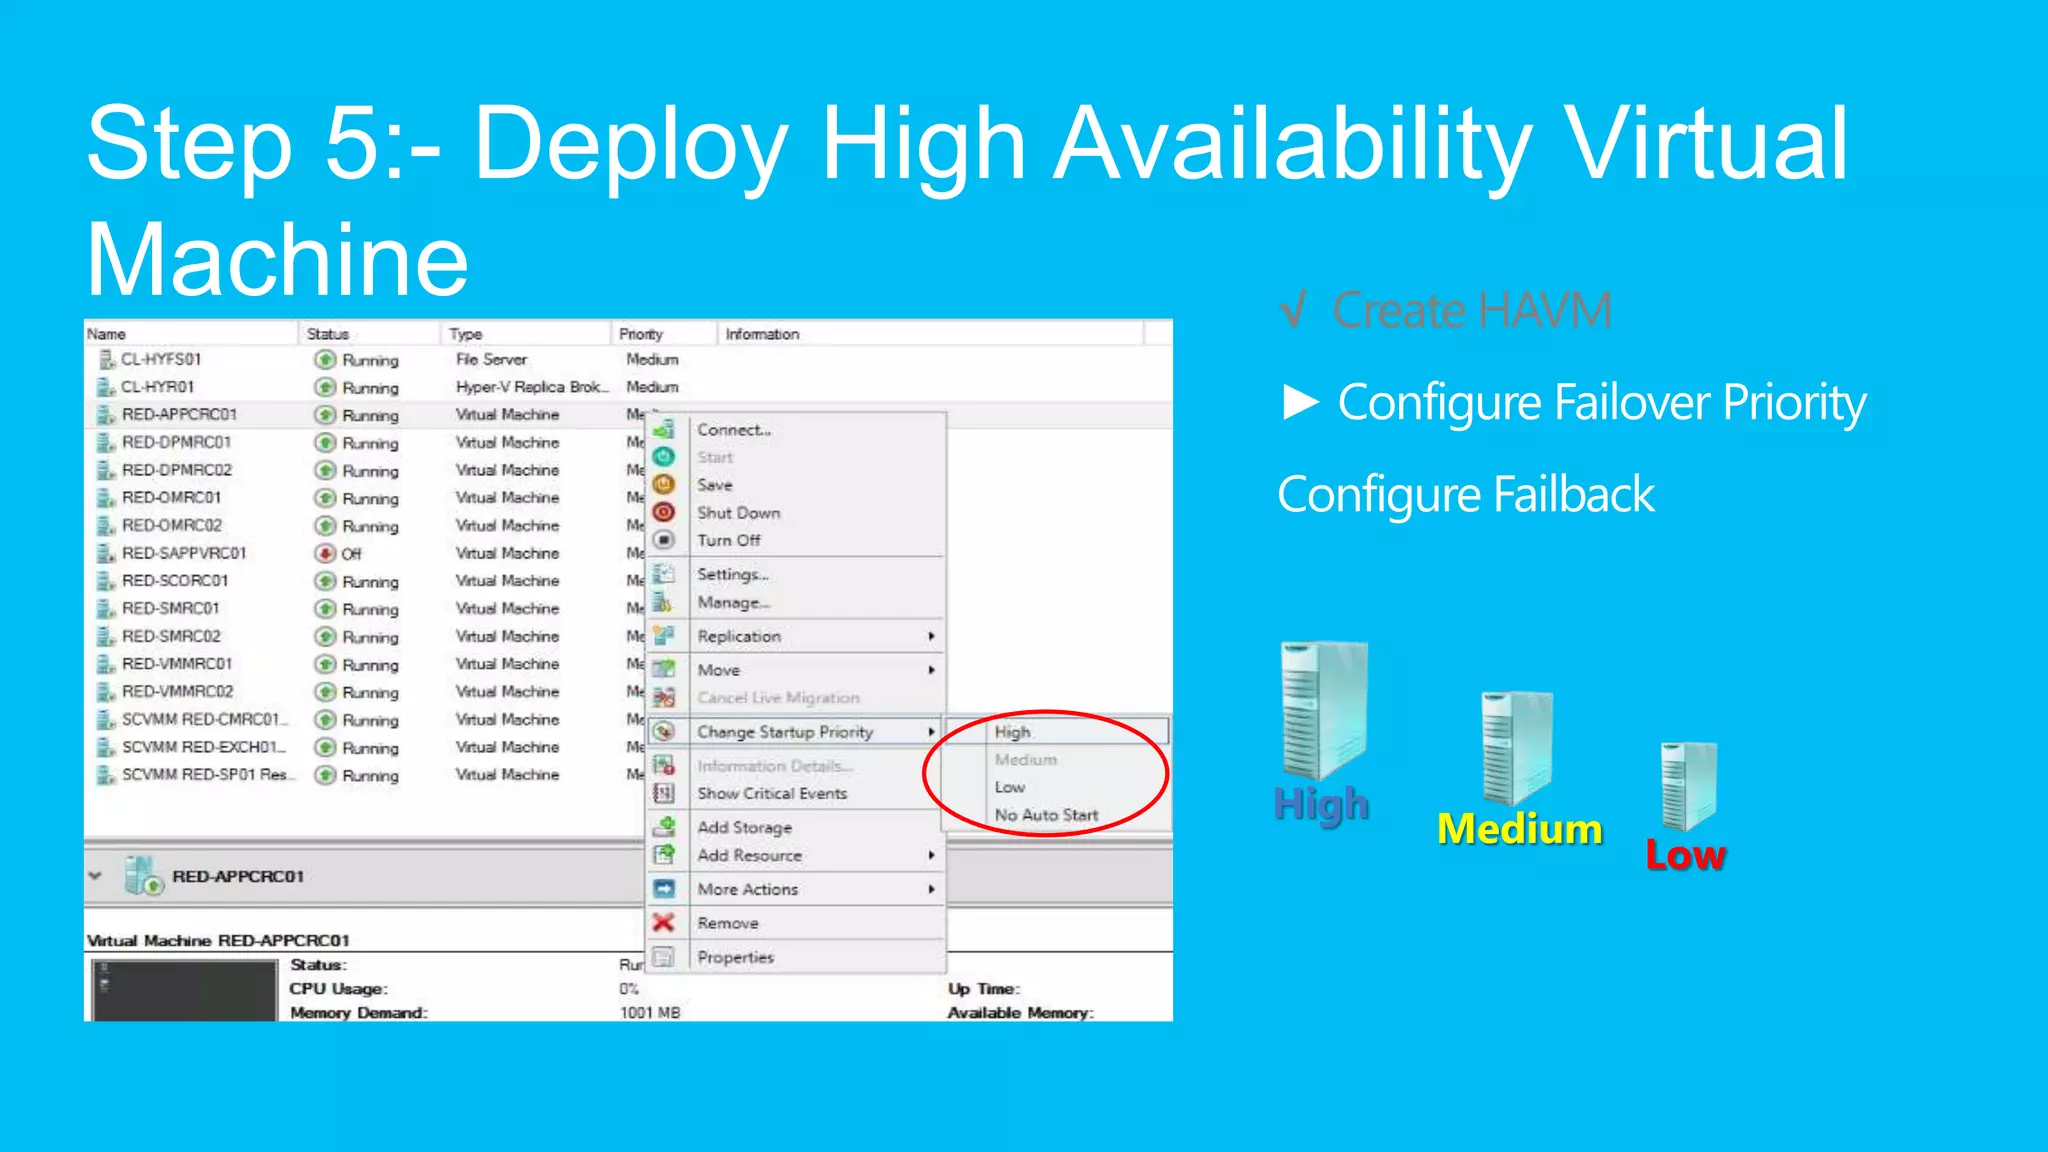Click the More Actions arrow icon
Viewport: 2048px width, 1152px height.
click(664, 888)
